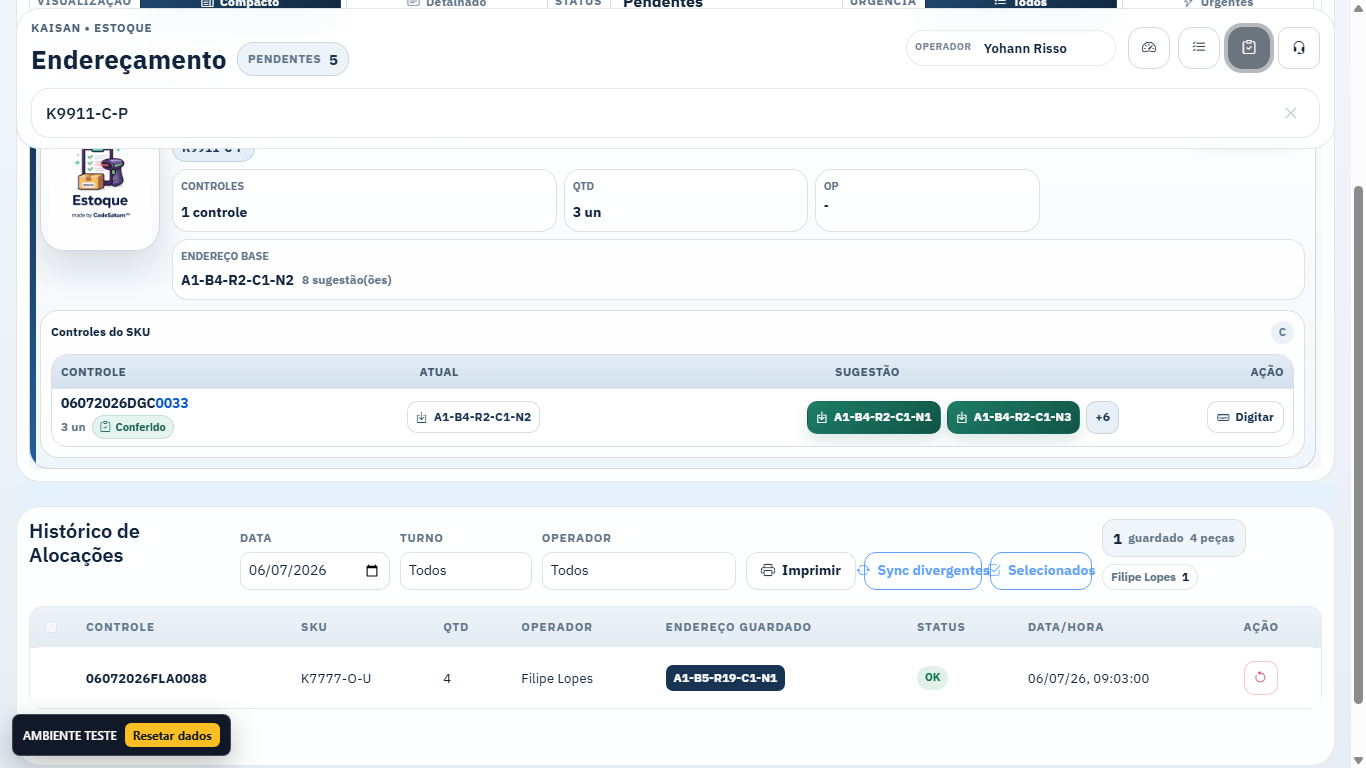Click the Digitar button
Viewport: 1366px width, 768px height.
coord(1245,417)
